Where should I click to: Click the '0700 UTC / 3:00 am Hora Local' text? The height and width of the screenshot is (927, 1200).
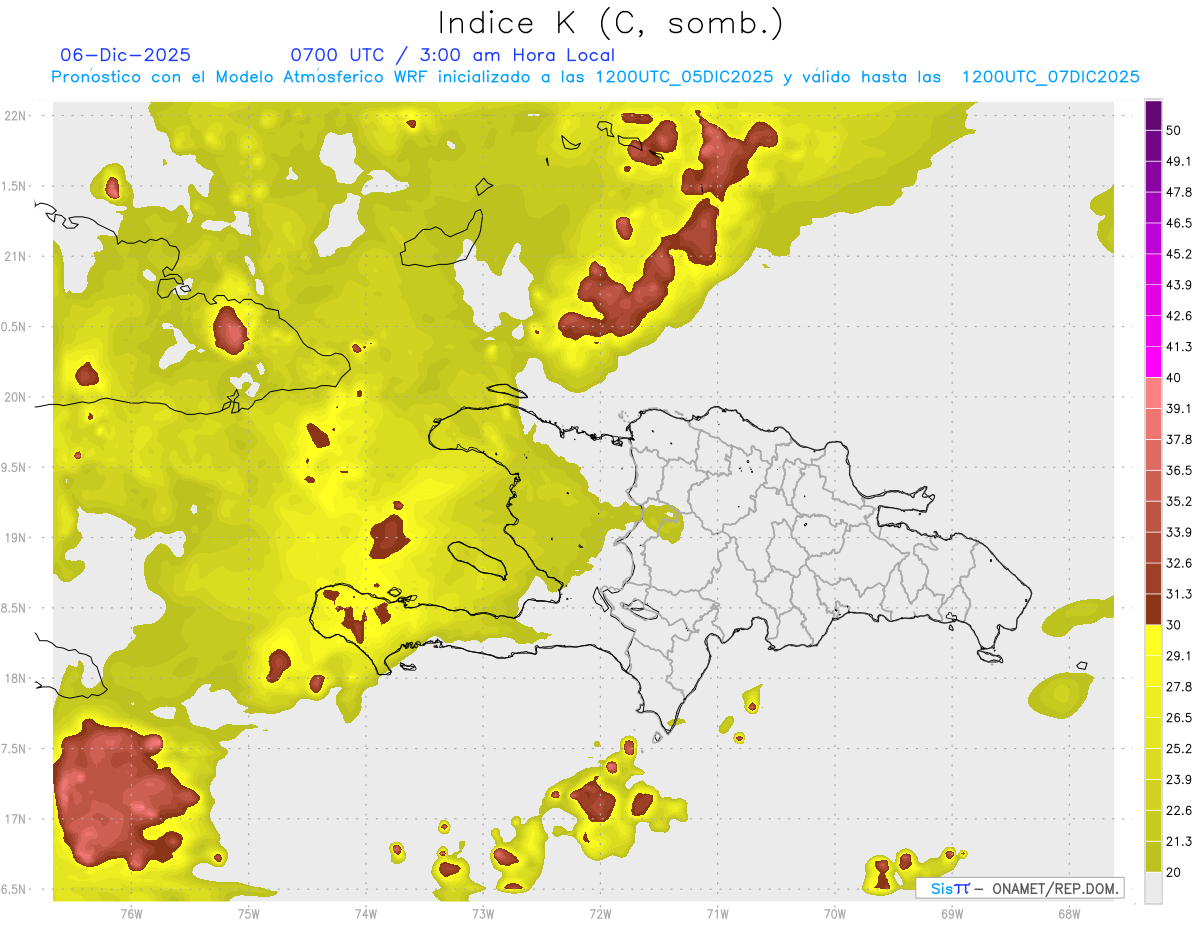[452, 55]
